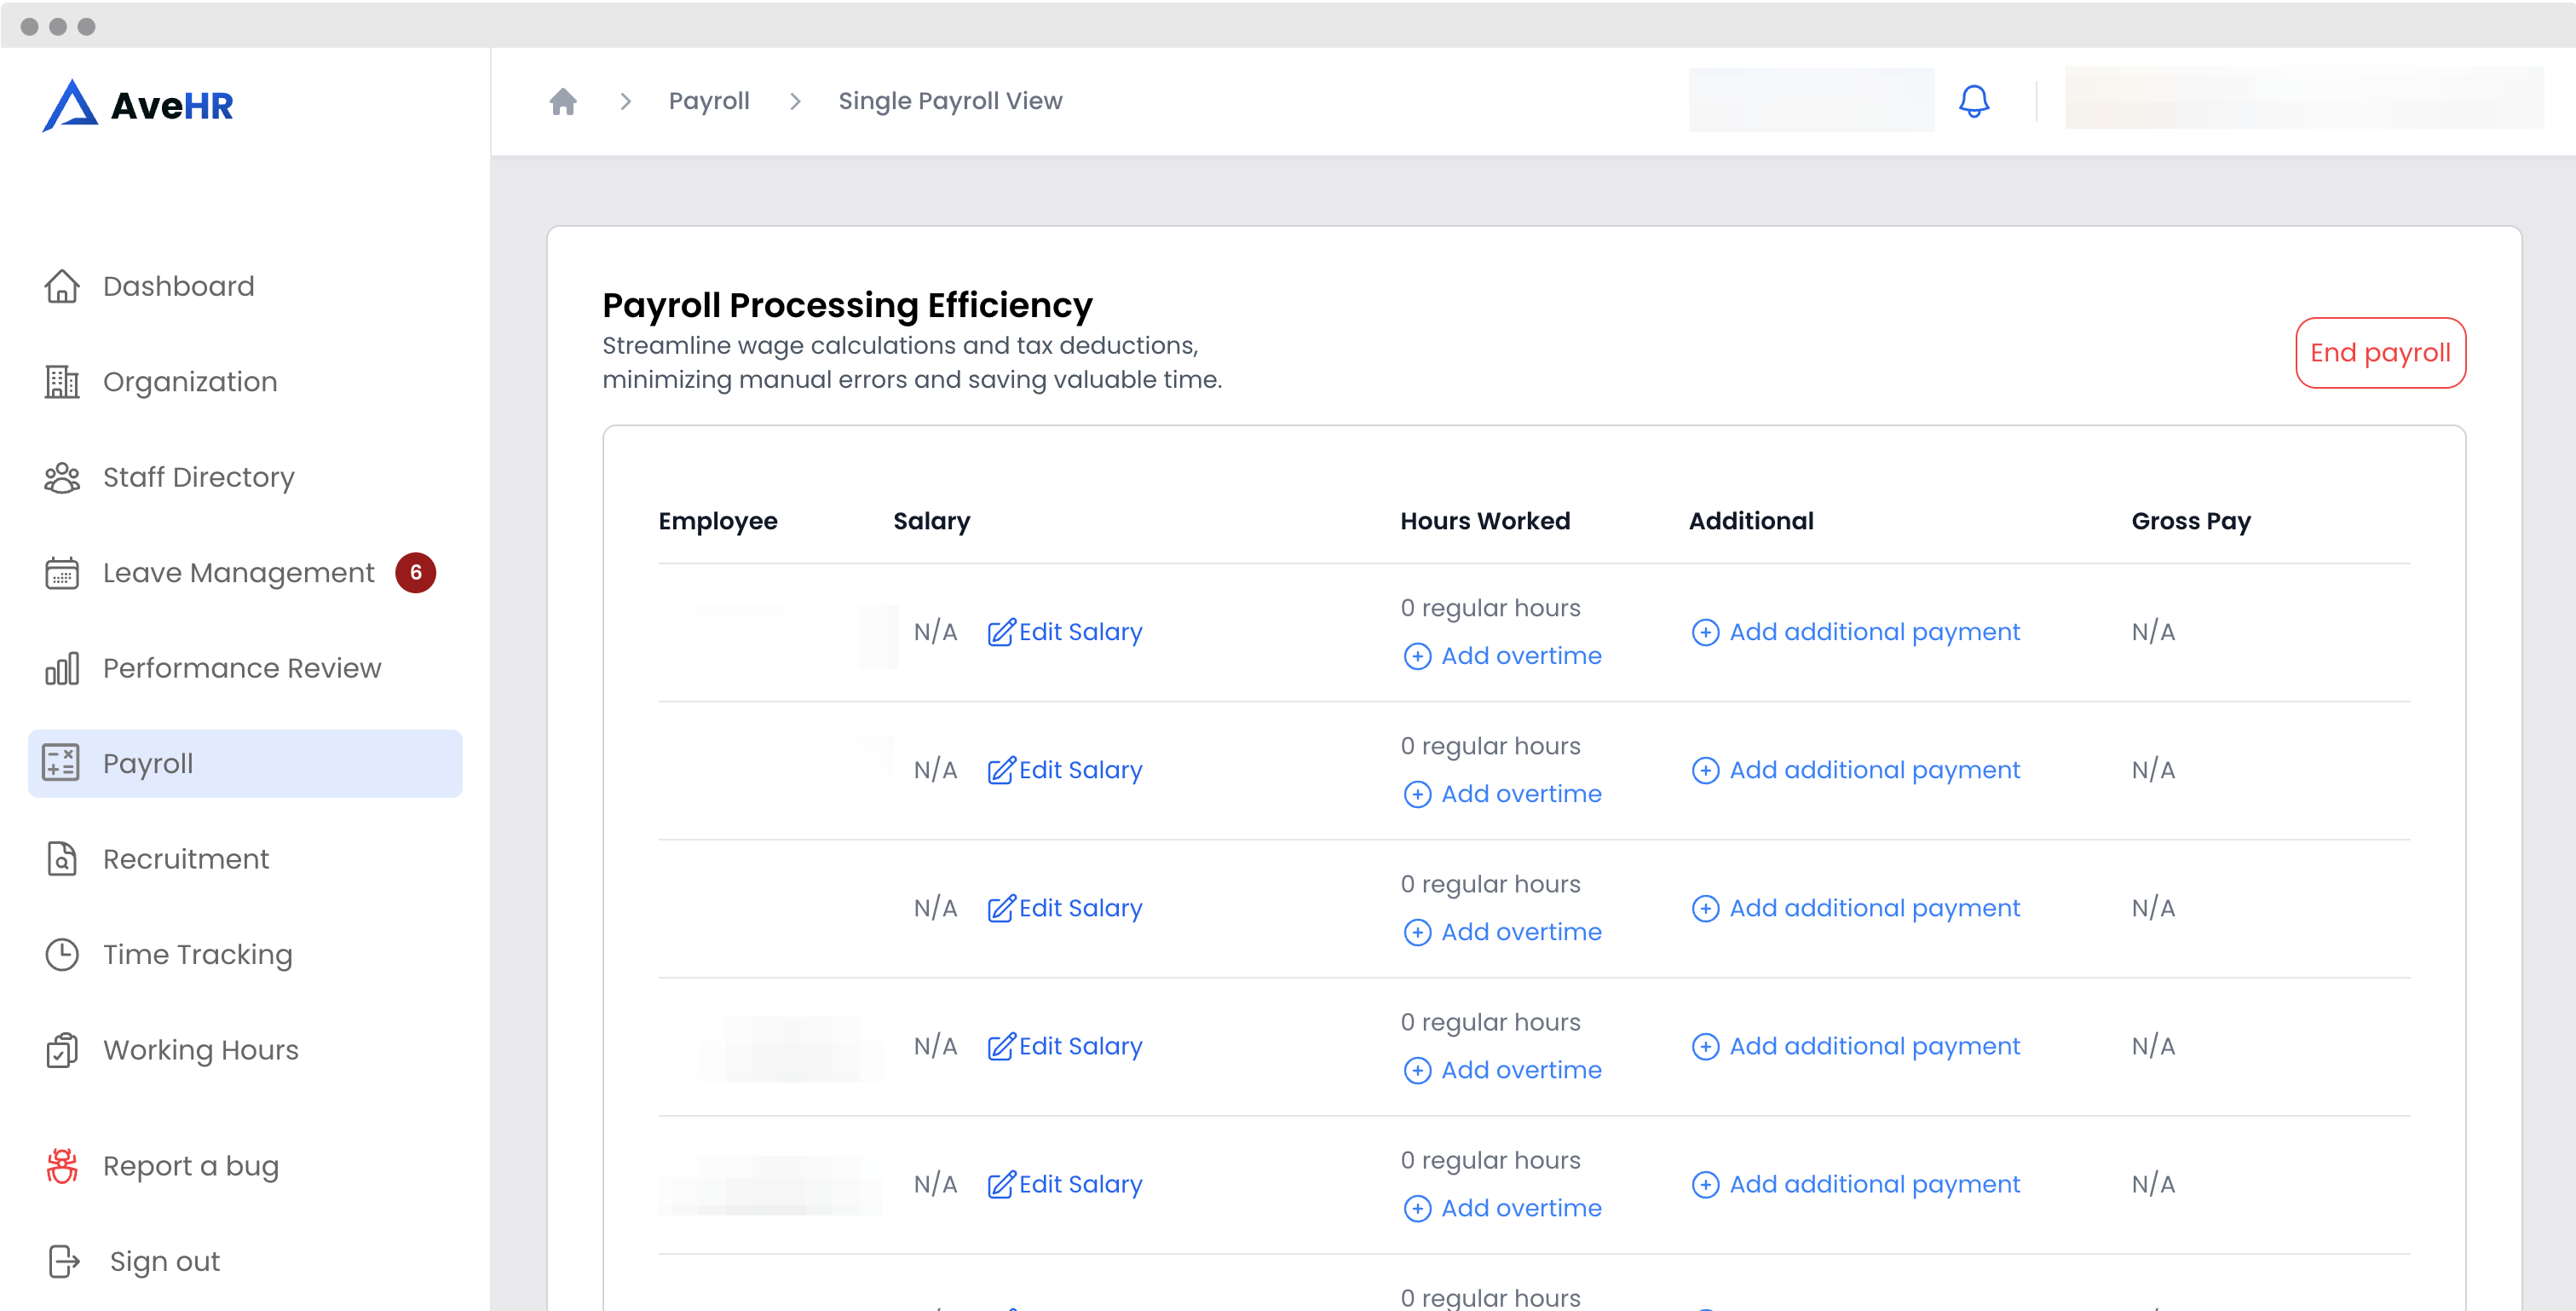Open Leave Management from sidebar
Viewport: 2576px width, 1311px height.
click(x=238, y=573)
